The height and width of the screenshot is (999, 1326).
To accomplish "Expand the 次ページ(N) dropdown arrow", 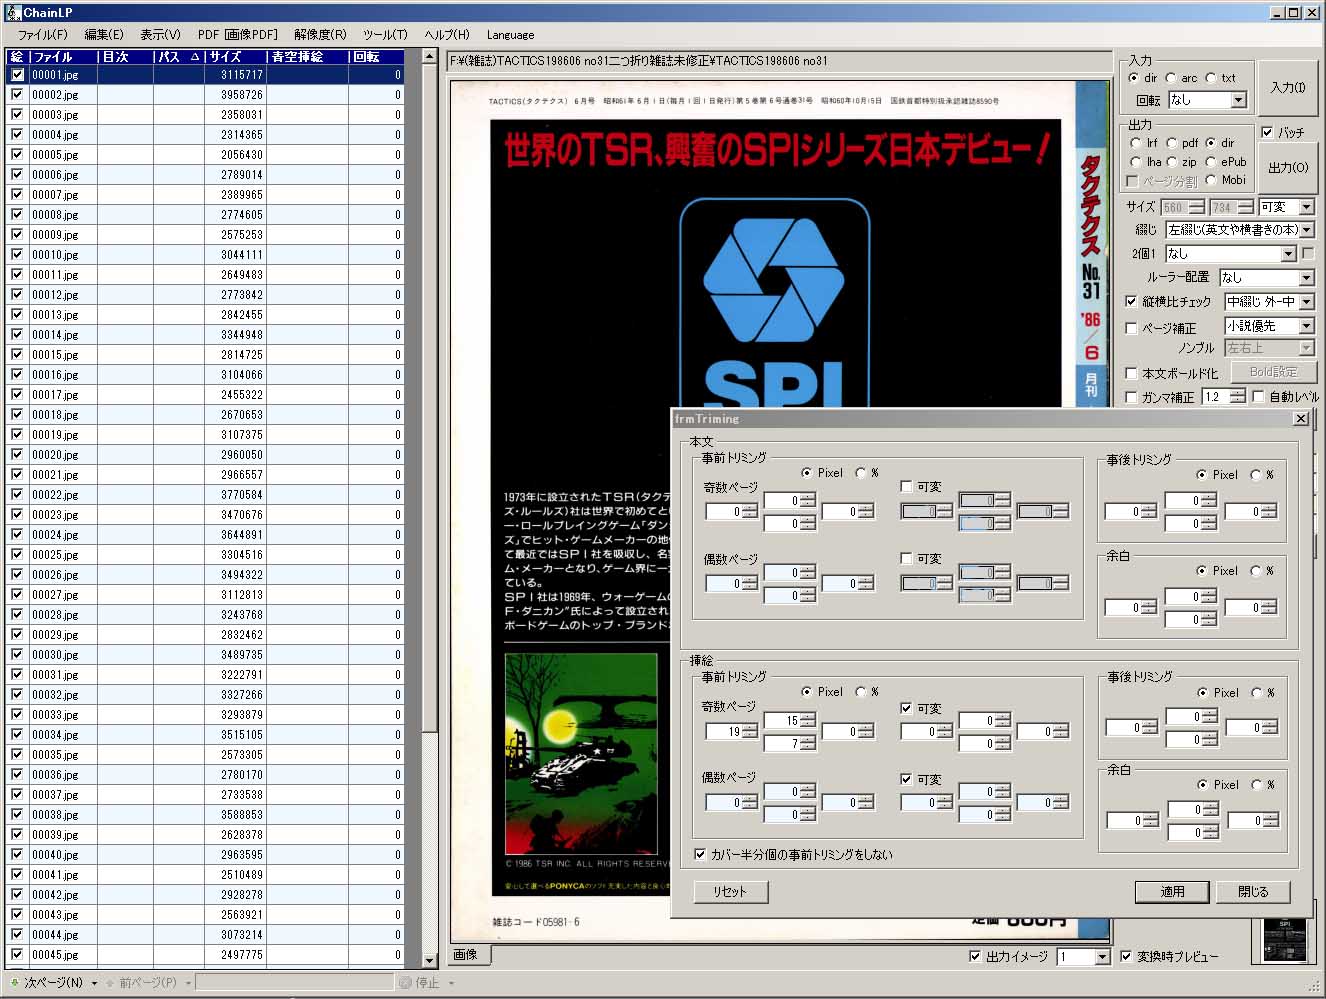I will (94, 983).
